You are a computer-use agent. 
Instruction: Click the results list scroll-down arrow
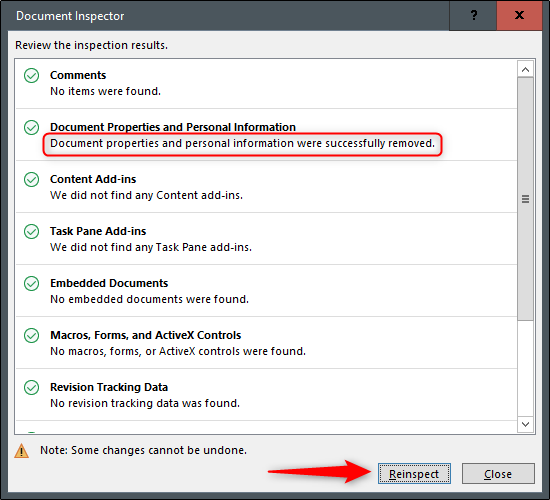(x=525, y=424)
